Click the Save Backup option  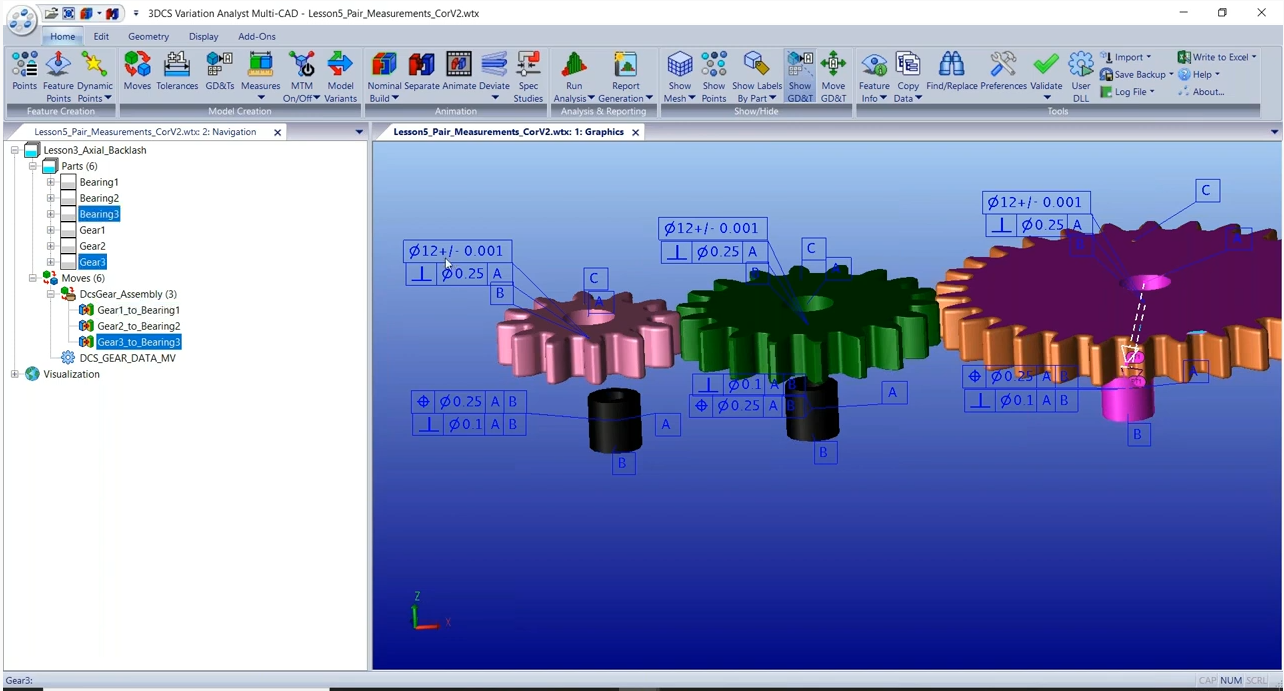point(1139,74)
